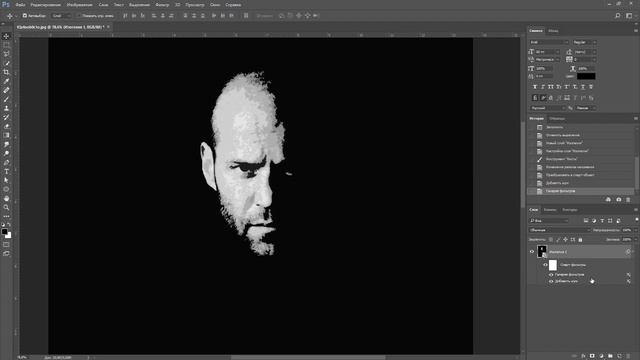The width and height of the screenshot is (640, 360).
Task: Click the smart object layer thumbnail
Action: point(542,252)
